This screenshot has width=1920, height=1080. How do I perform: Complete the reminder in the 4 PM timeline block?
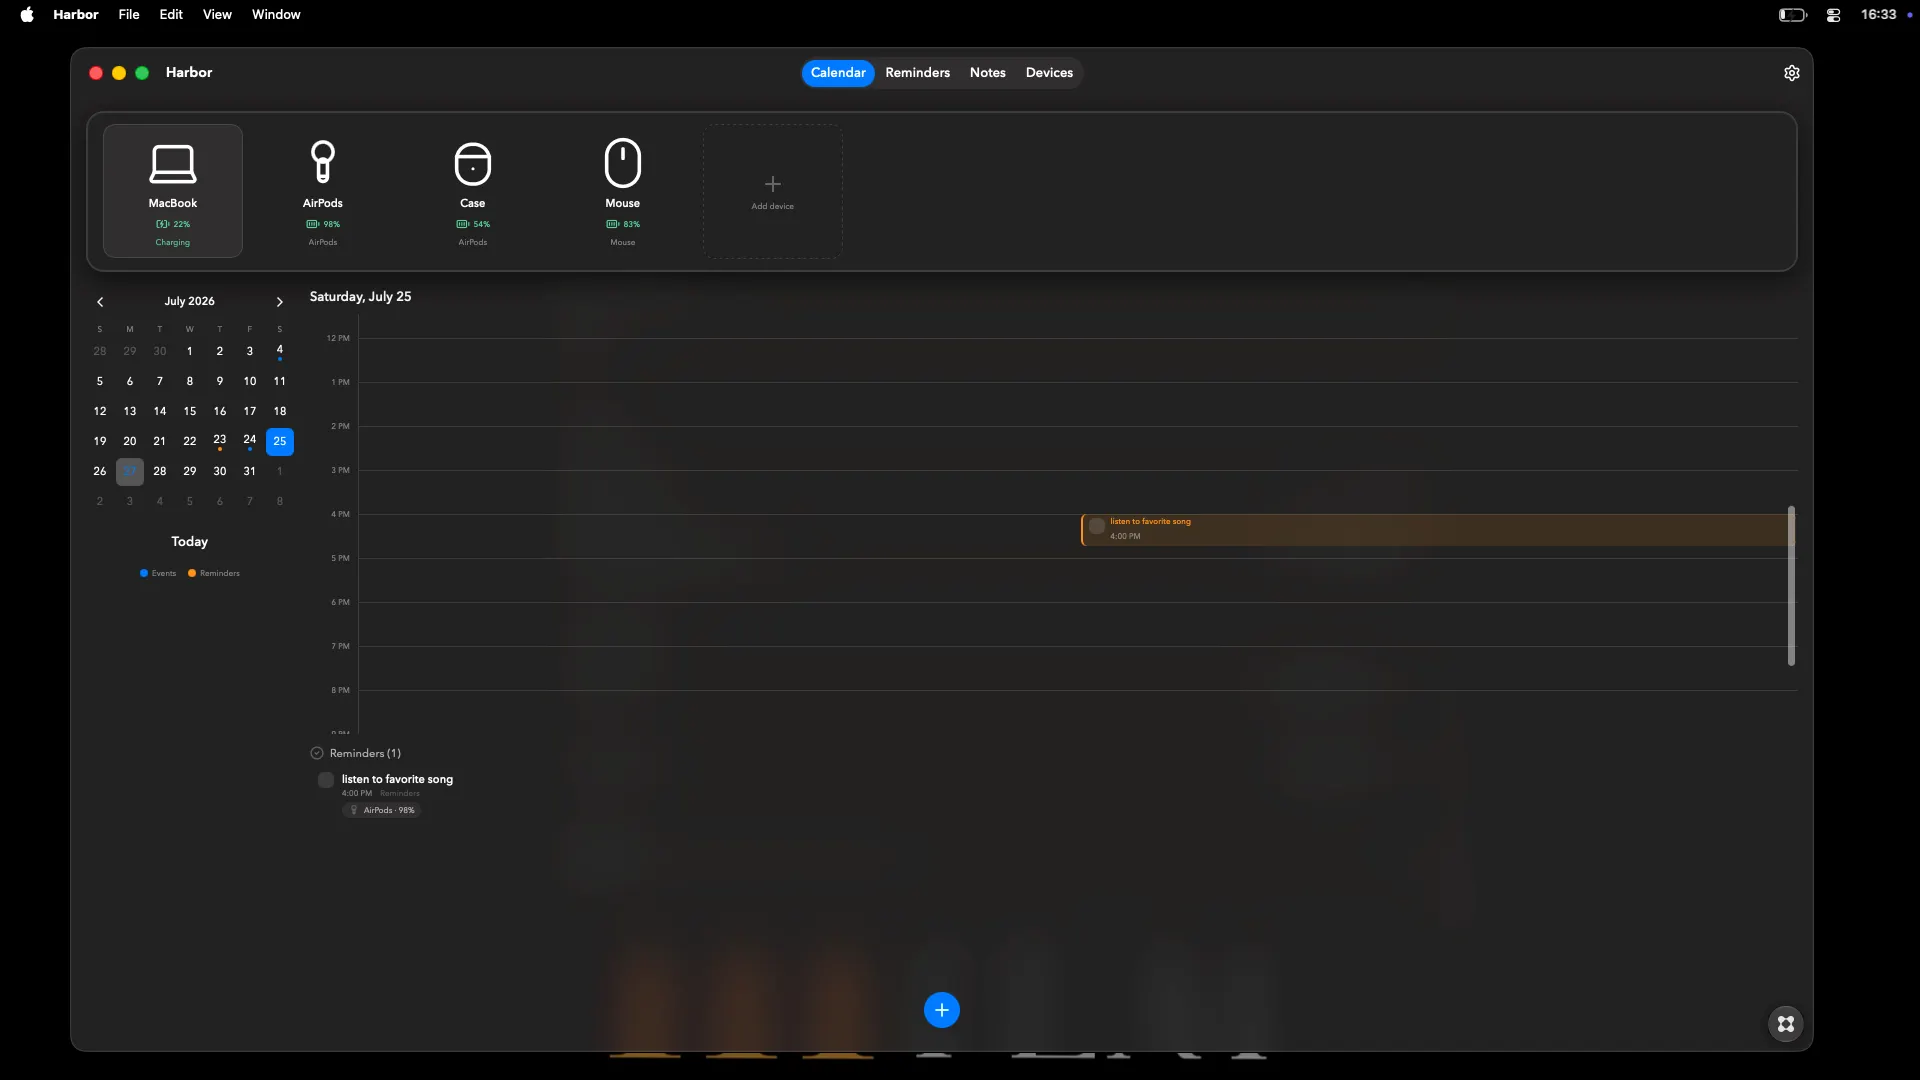coord(1097,526)
